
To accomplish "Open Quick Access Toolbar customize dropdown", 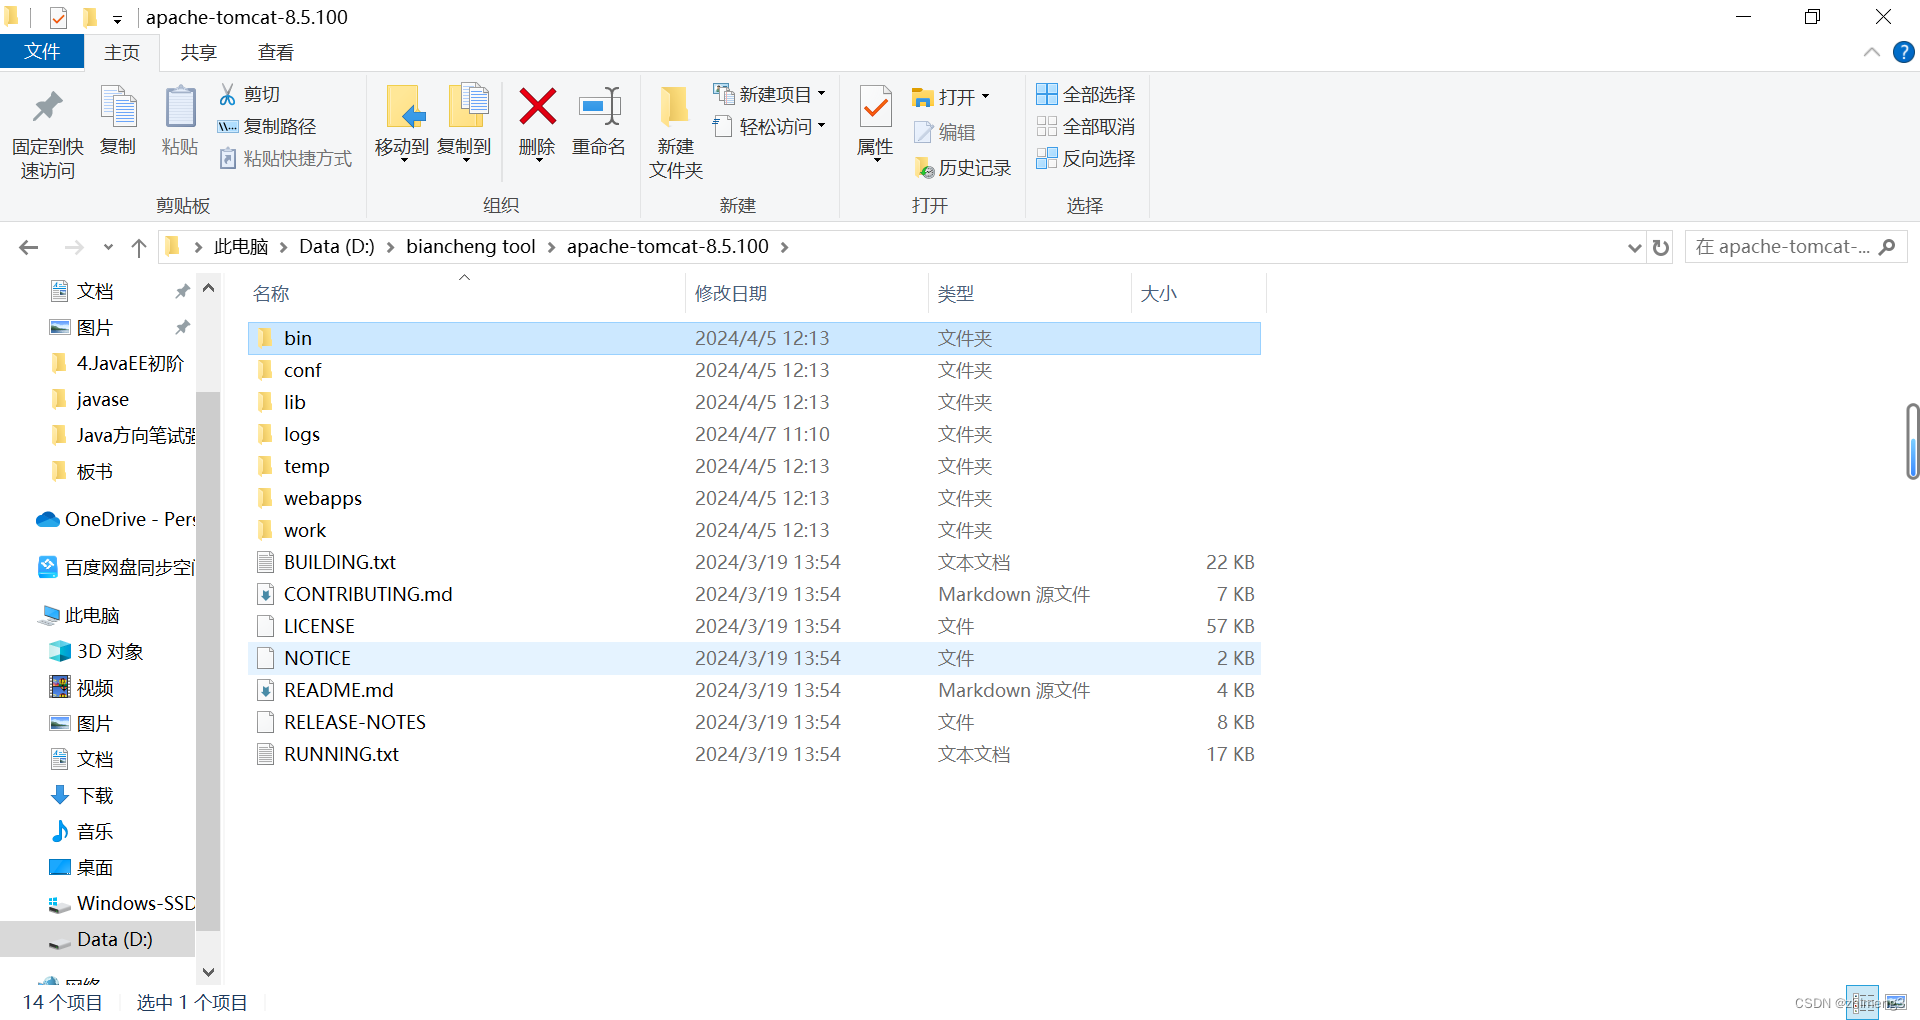I will pyautogui.click(x=117, y=18).
